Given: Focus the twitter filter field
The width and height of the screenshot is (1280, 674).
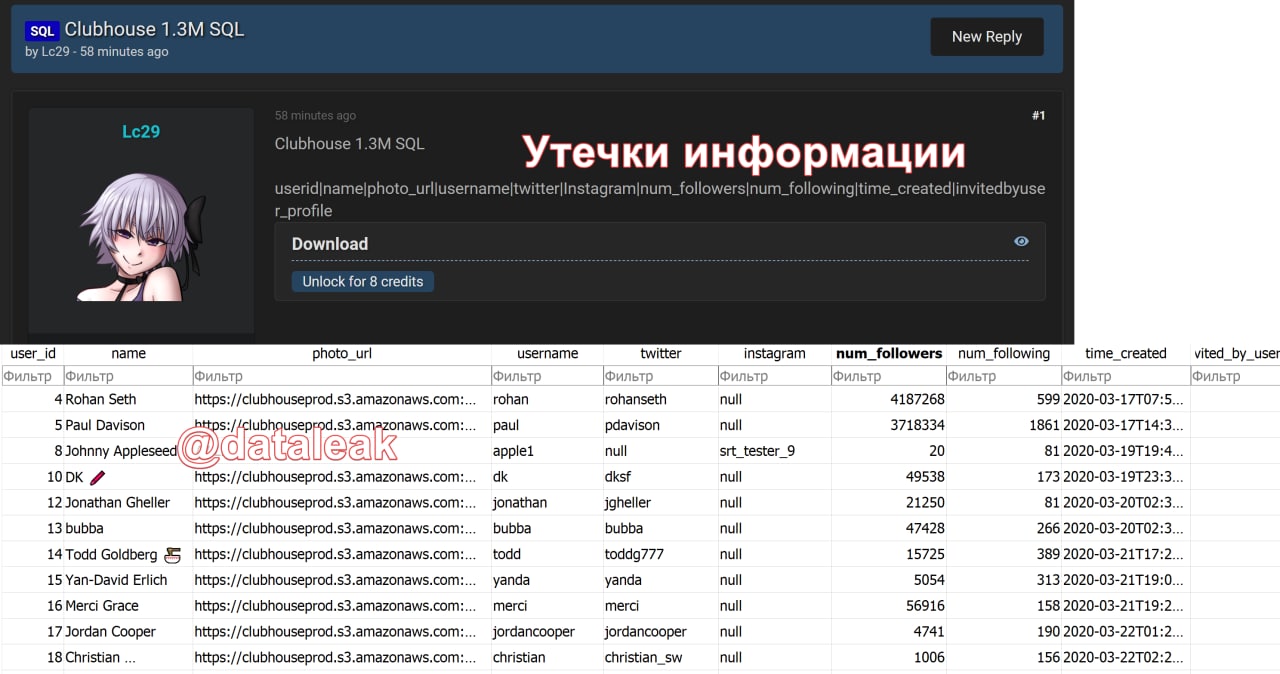Looking at the screenshot, I should pos(661,376).
